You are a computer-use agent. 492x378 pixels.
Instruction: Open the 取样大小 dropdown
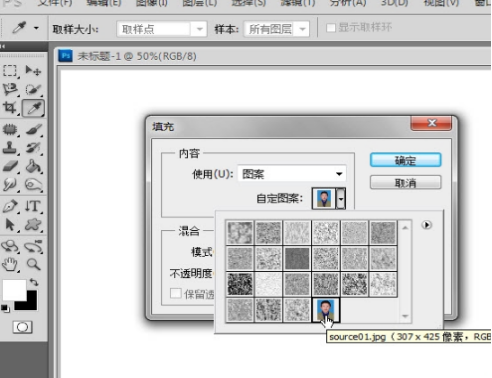[162, 29]
